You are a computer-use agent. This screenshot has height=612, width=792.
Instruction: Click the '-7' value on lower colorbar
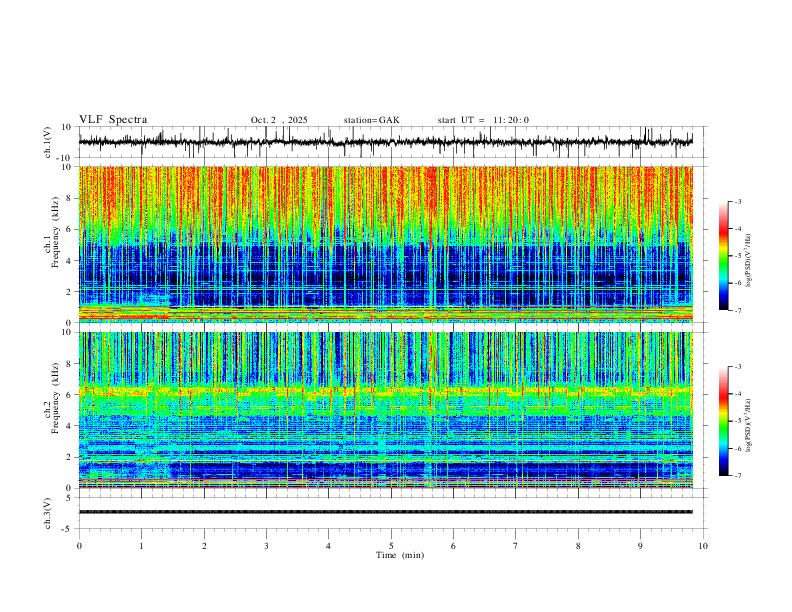(x=737, y=476)
